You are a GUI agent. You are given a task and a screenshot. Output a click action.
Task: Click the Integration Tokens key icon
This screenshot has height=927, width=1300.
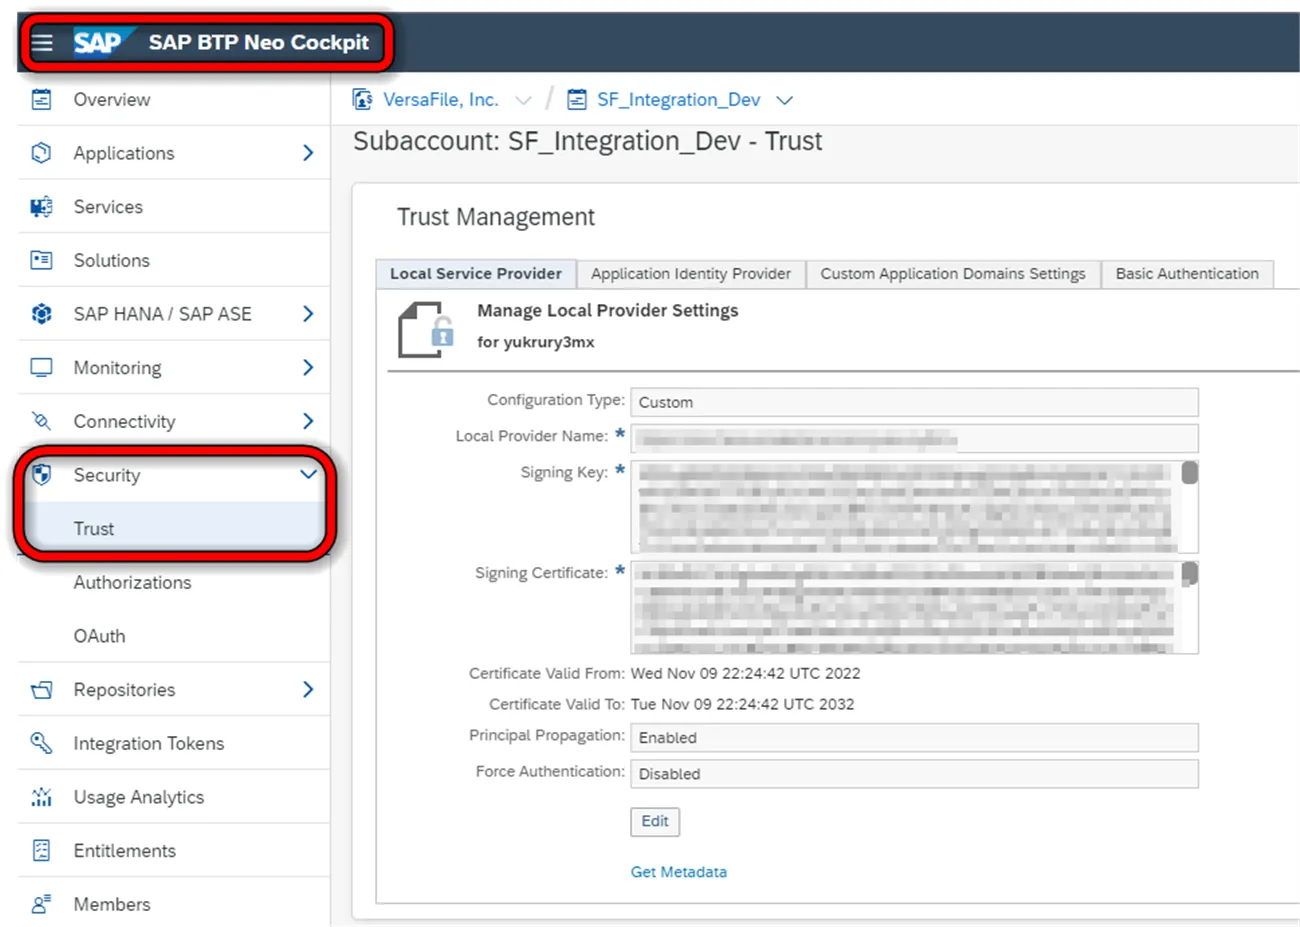coord(41,743)
